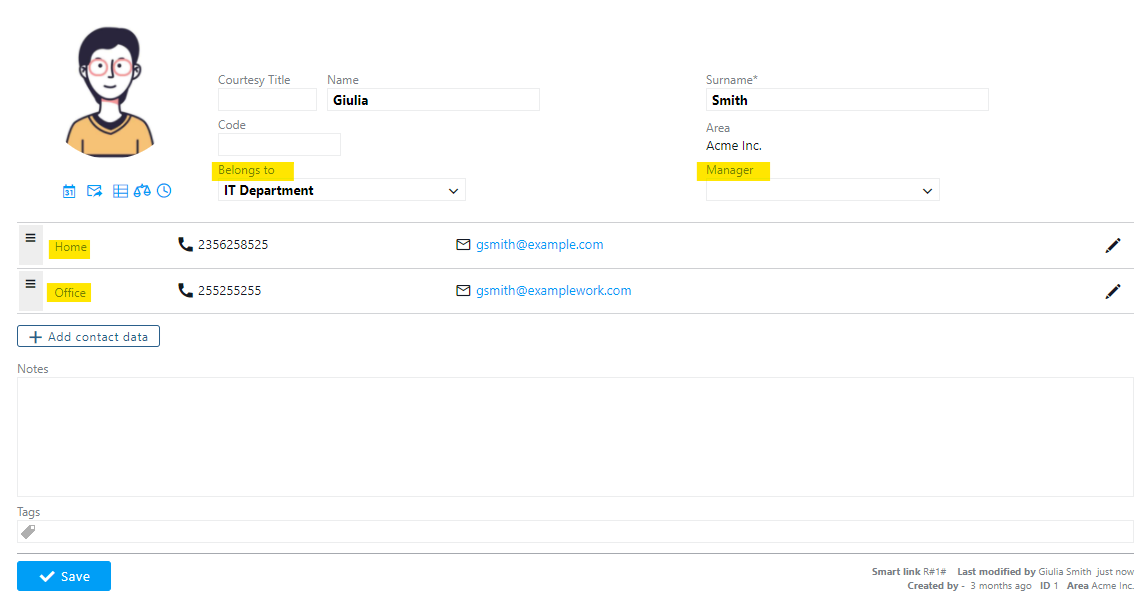Click Add contact data button
Viewport: 1147px width, 607px height.
(x=88, y=337)
